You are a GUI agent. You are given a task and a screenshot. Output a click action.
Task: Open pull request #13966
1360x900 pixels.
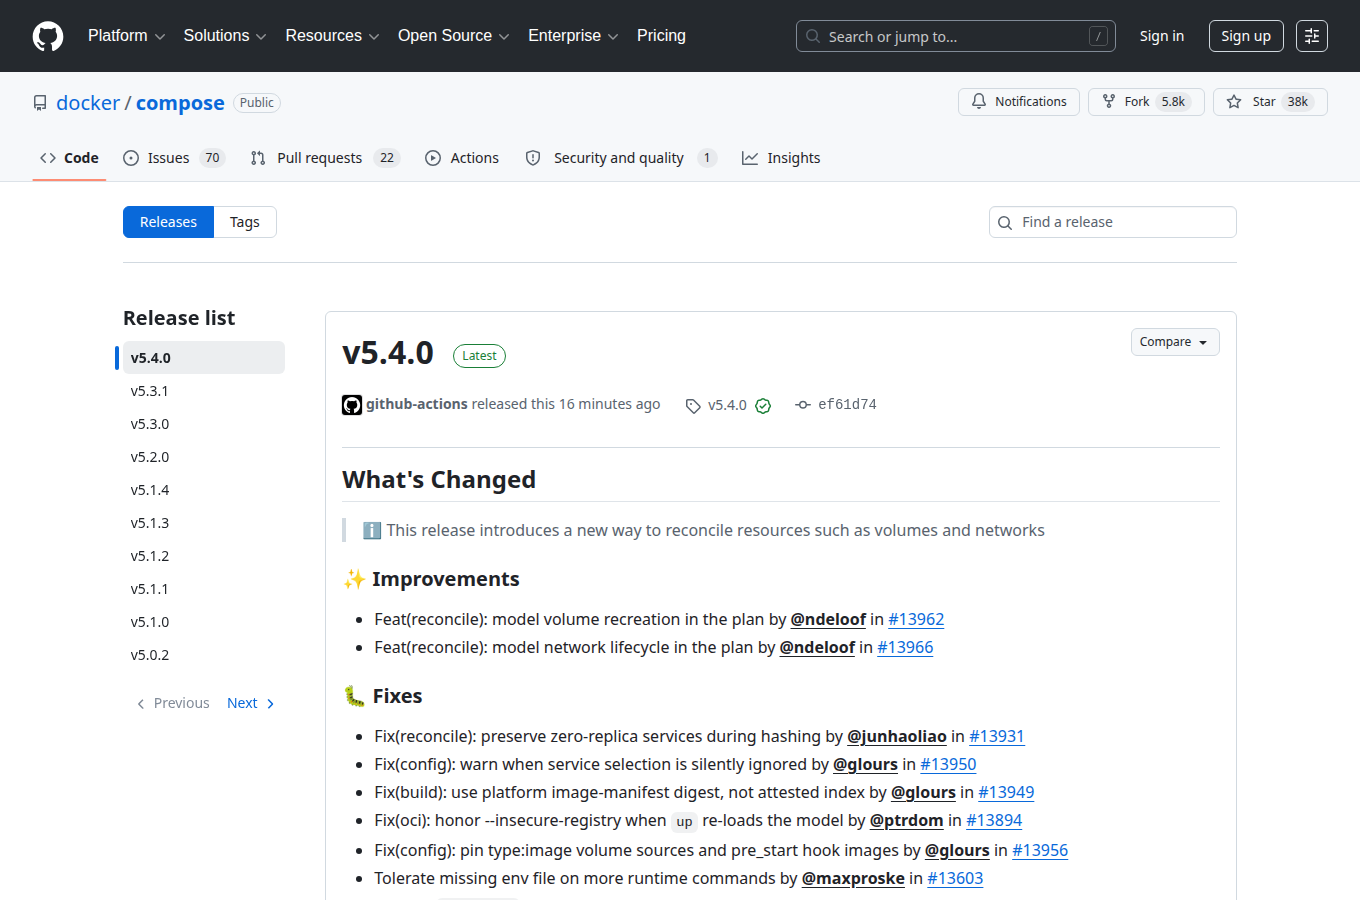905,647
